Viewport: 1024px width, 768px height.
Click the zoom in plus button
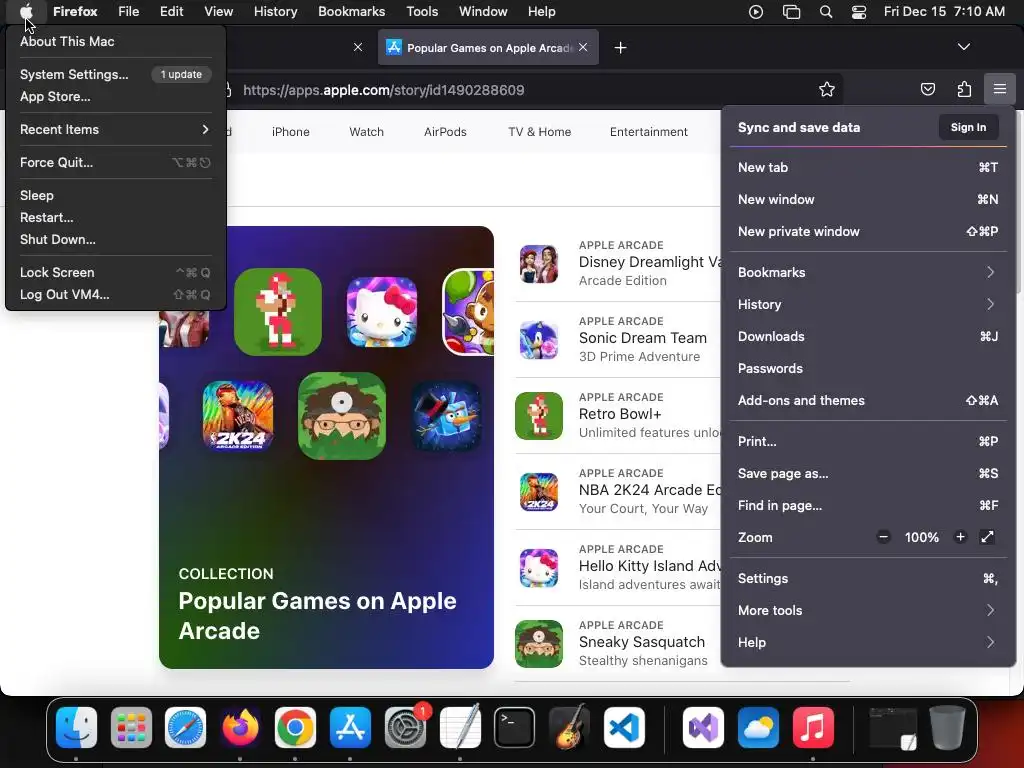960,537
